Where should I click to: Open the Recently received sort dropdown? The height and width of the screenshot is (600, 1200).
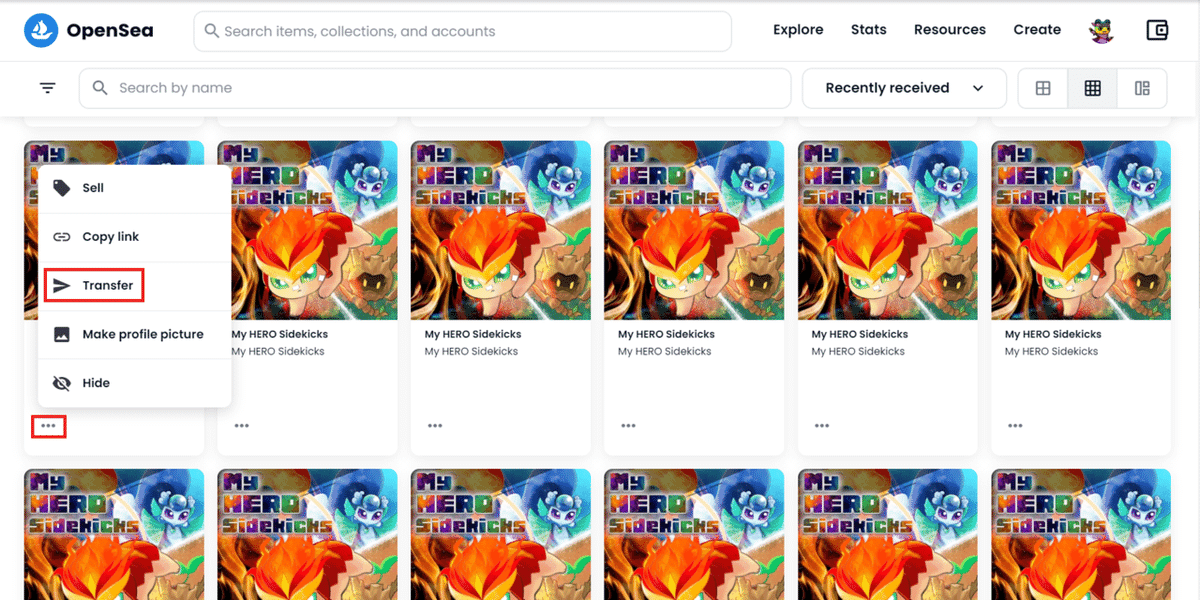coord(904,88)
